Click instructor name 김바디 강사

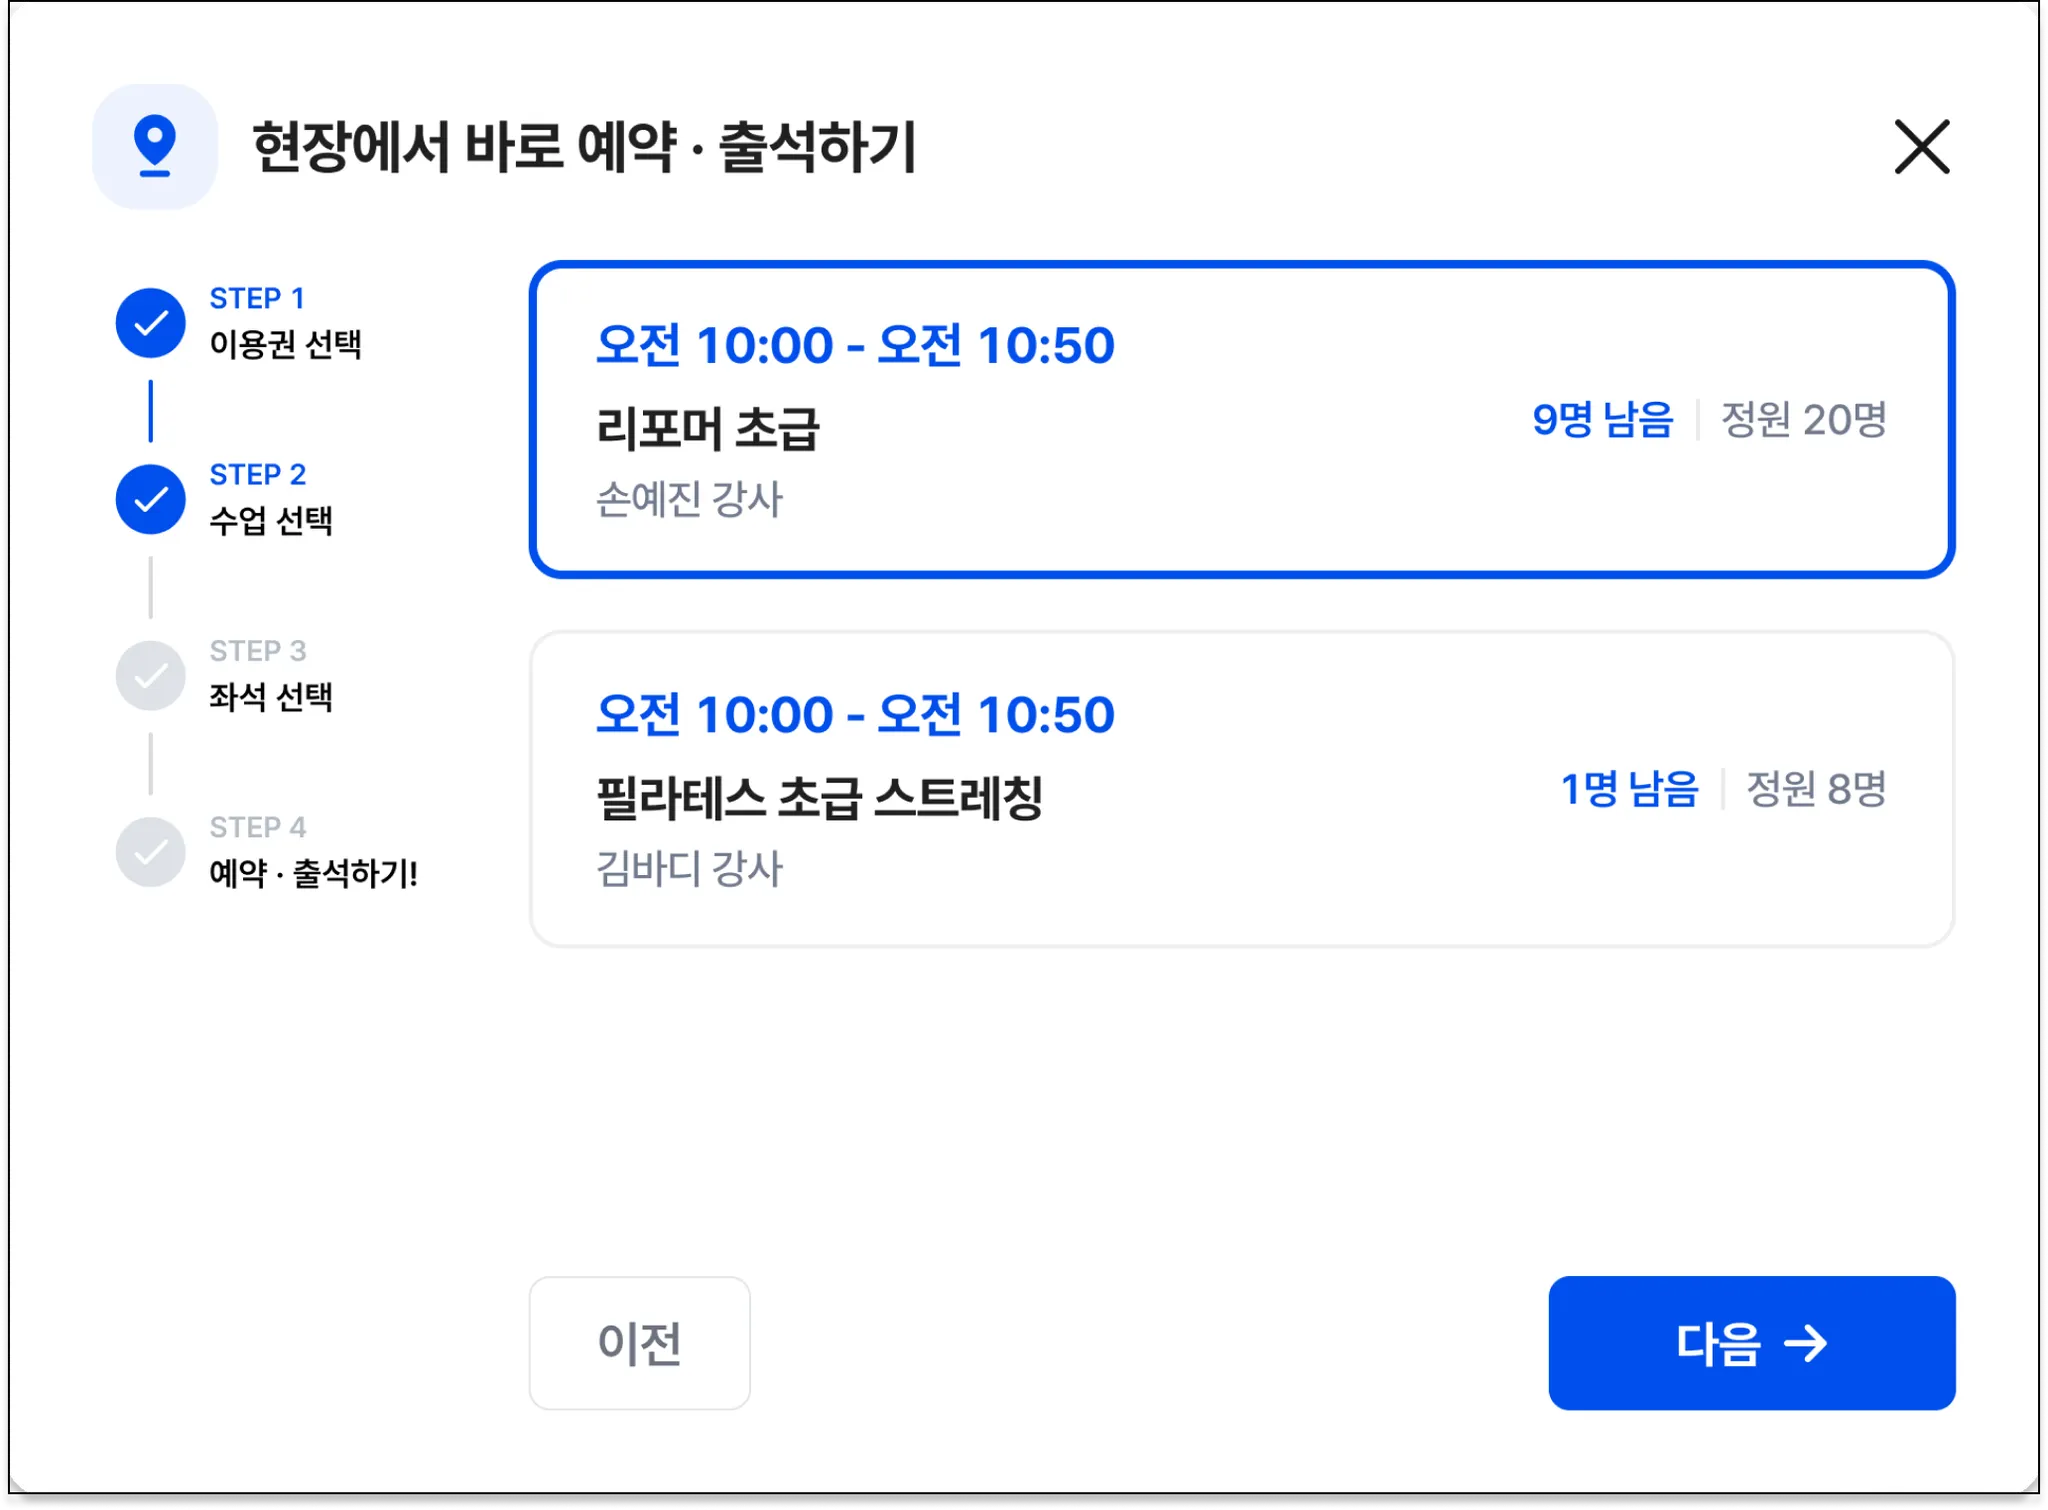click(x=689, y=868)
